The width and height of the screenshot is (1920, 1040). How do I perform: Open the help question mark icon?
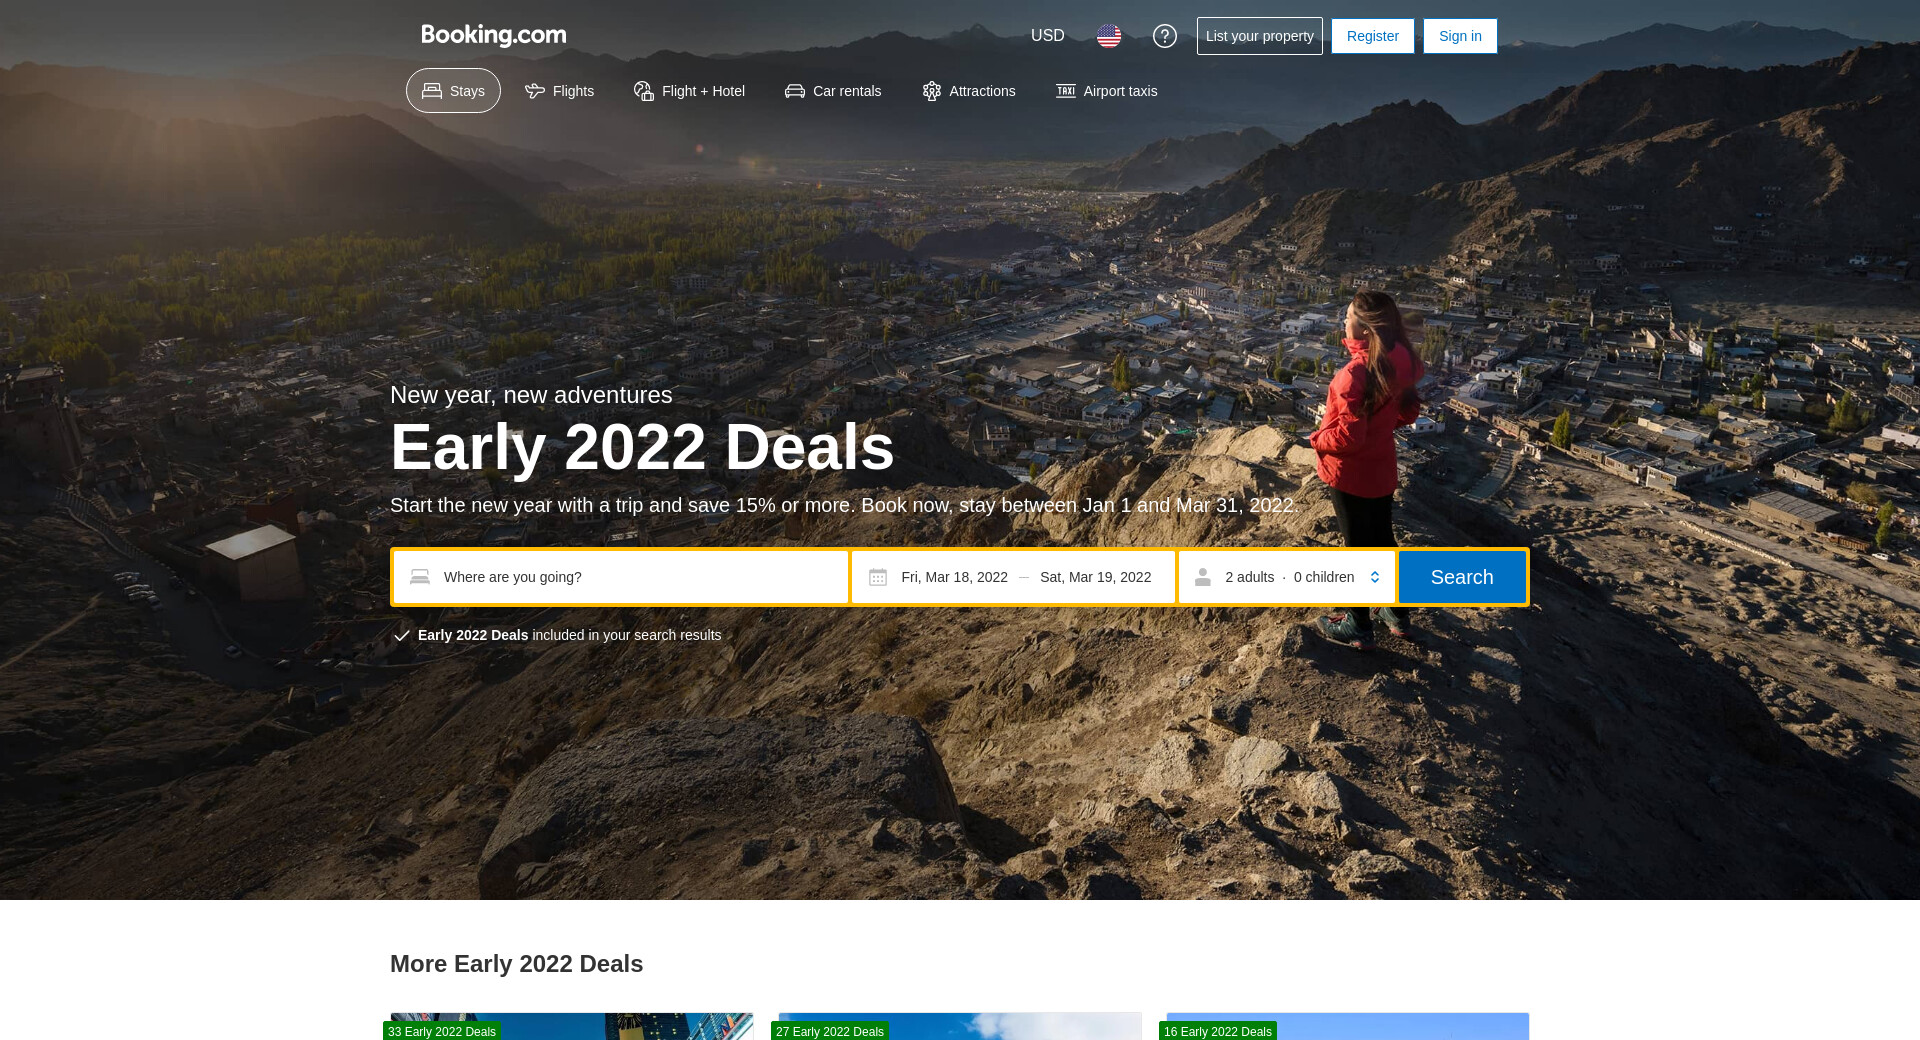tap(1164, 36)
